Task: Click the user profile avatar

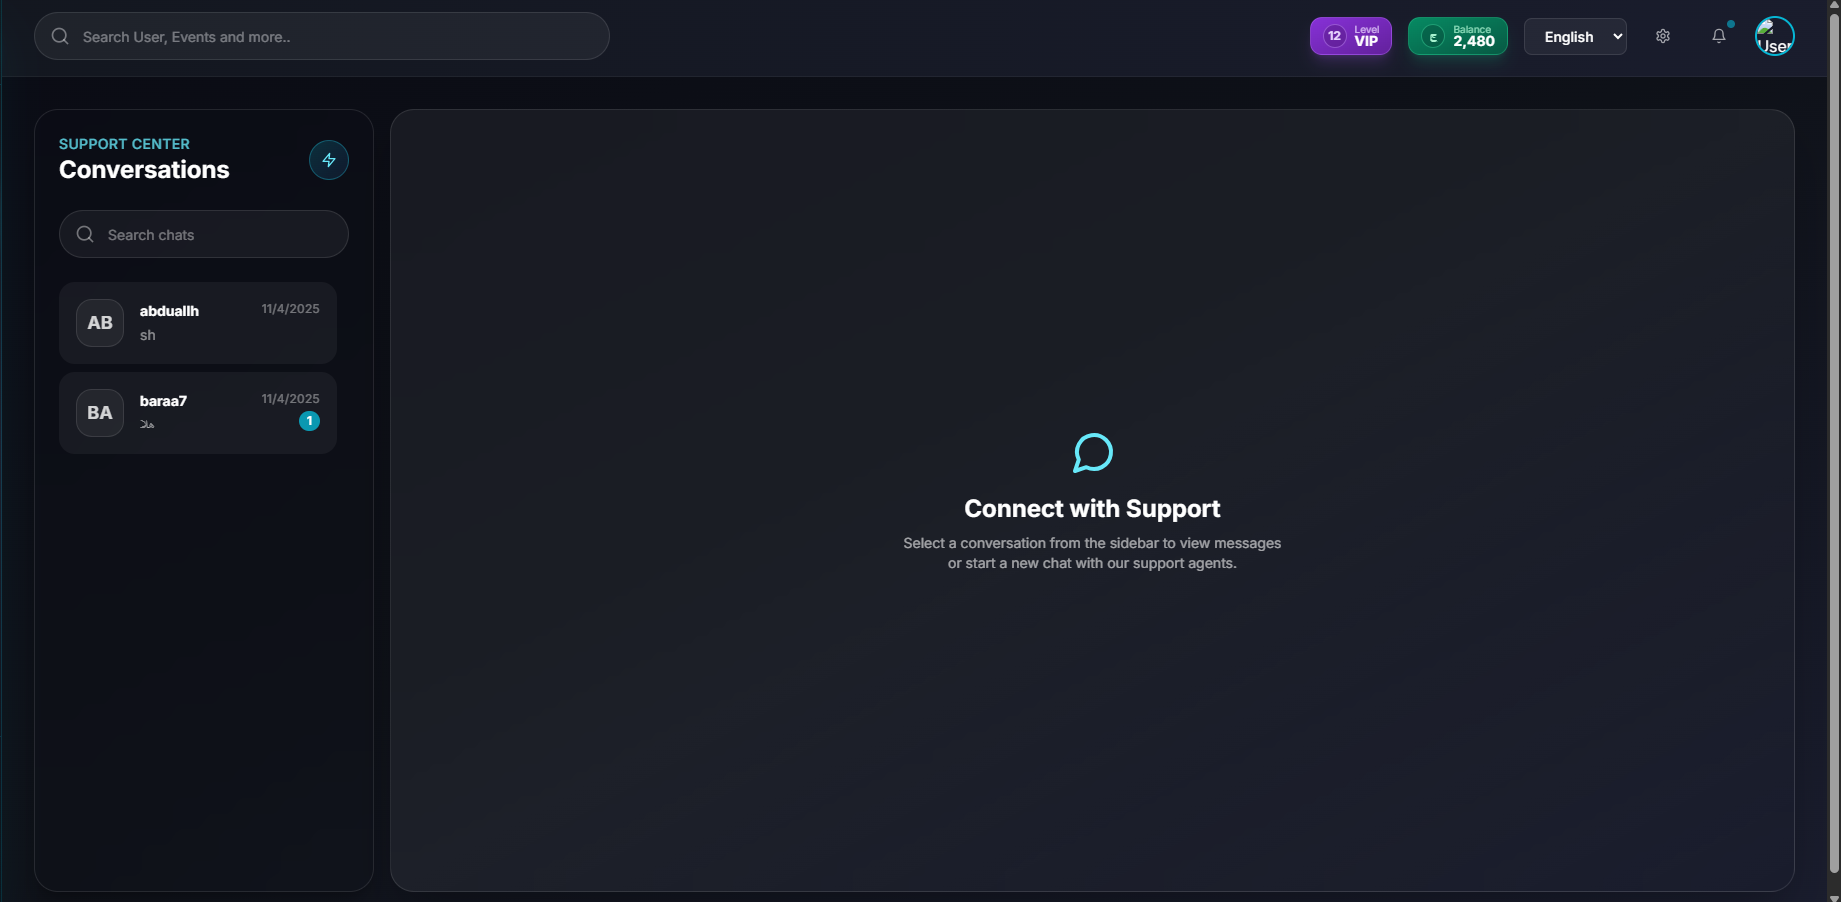Action: pyautogui.click(x=1774, y=37)
